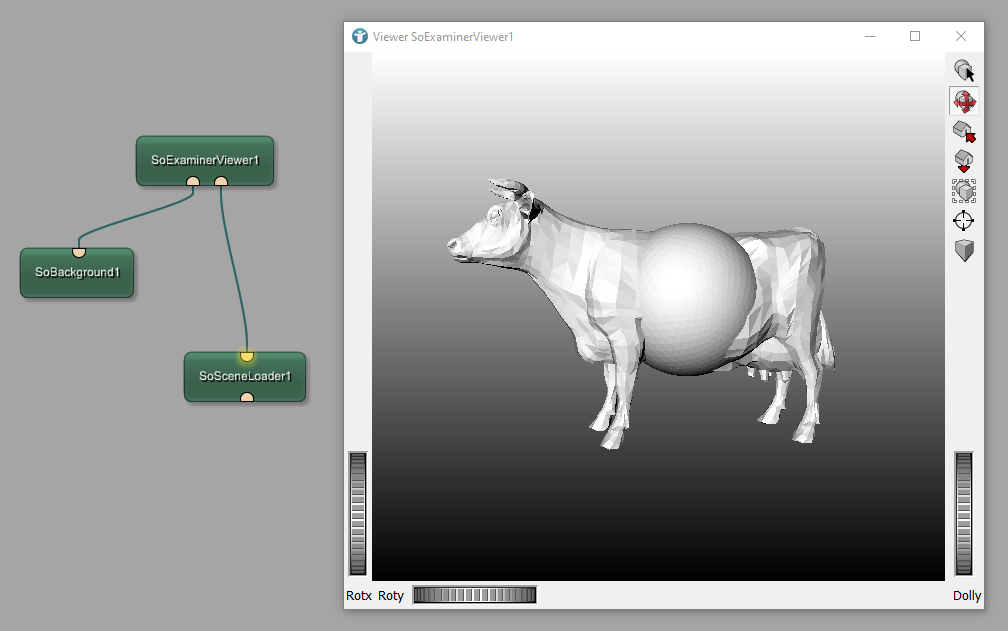Click SoExaminerViewer1's left bottom input connector
The image size is (1008, 631).
coord(193,182)
